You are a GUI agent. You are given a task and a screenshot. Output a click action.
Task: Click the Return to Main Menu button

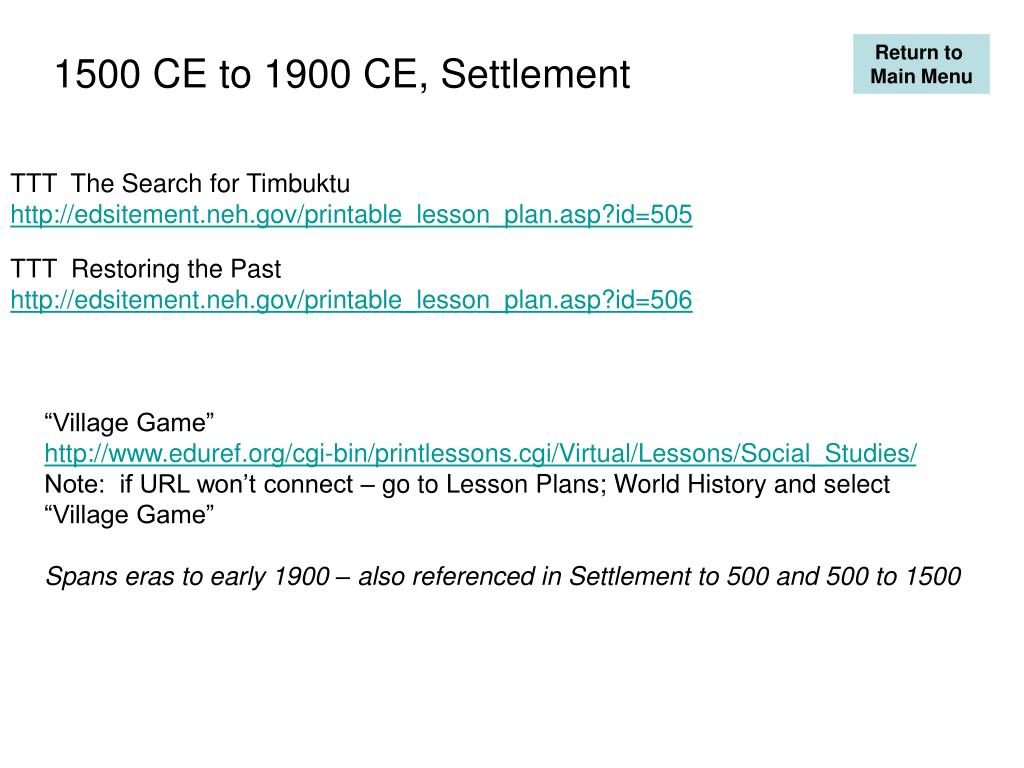click(x=921, y=64)
